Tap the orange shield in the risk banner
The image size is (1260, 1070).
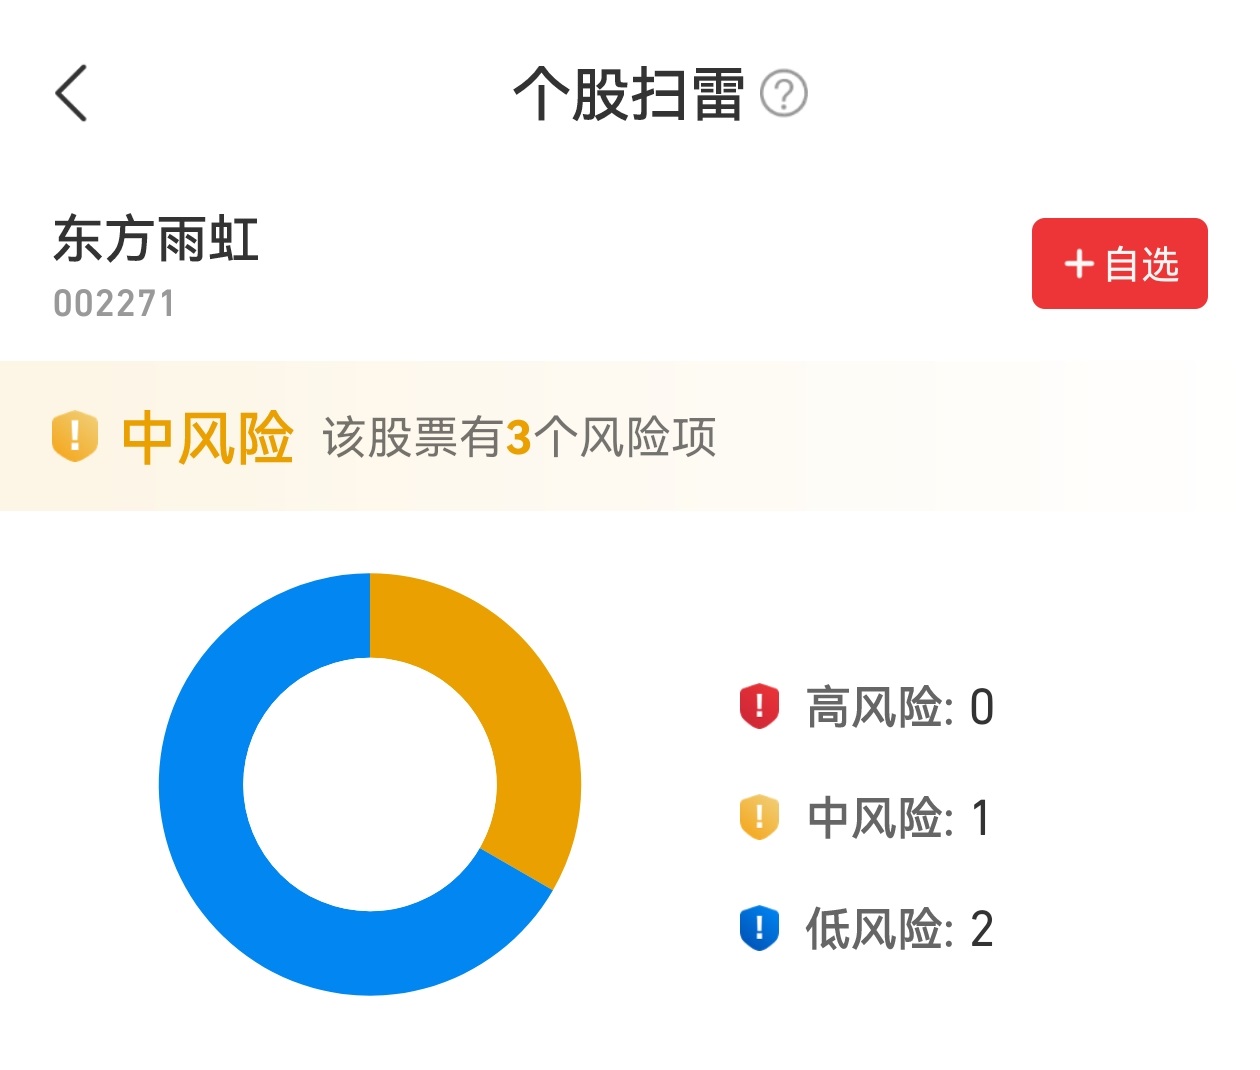coord(75,437)
